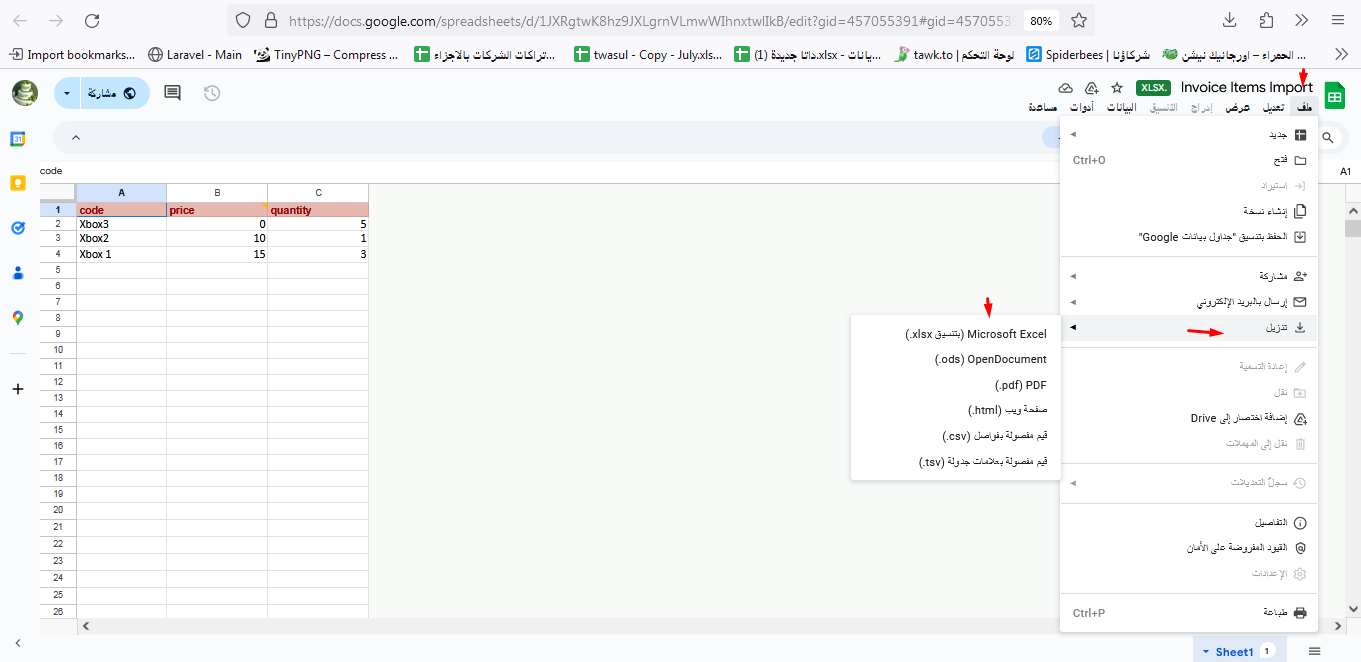Reload the current browser page
The image size is (1361, 662).
tap(92, 20)
